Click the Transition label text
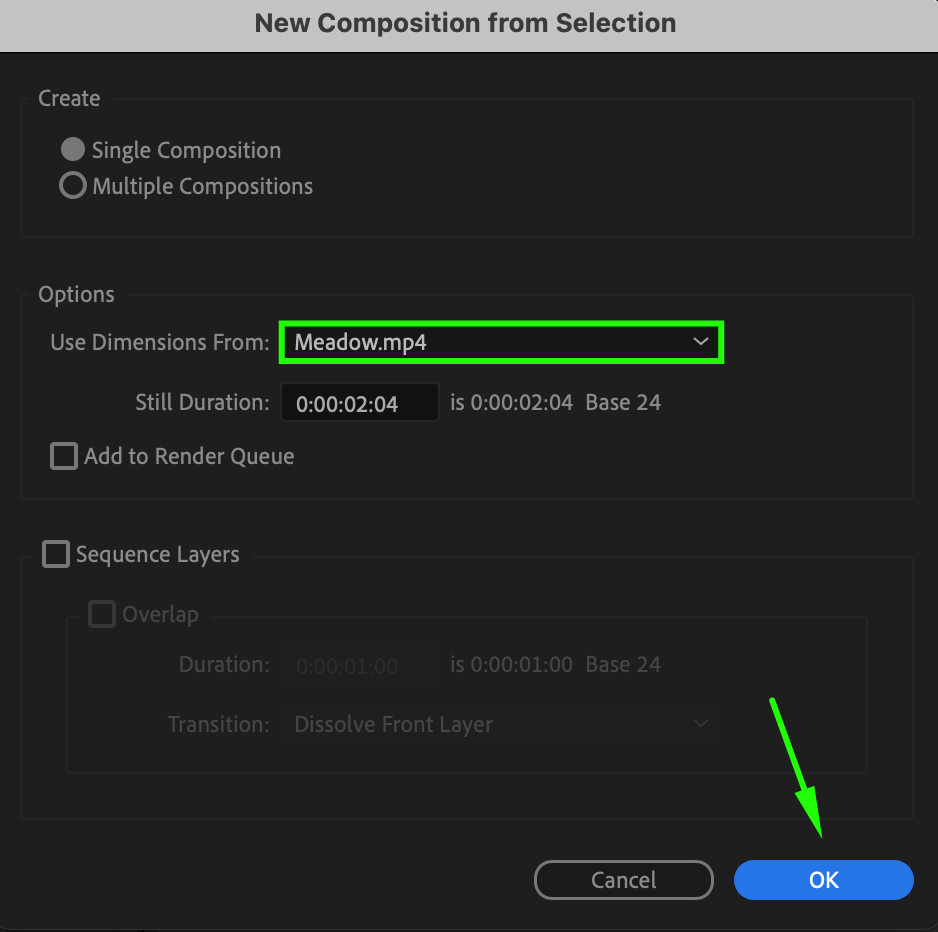938x932 pixels. 219,724
